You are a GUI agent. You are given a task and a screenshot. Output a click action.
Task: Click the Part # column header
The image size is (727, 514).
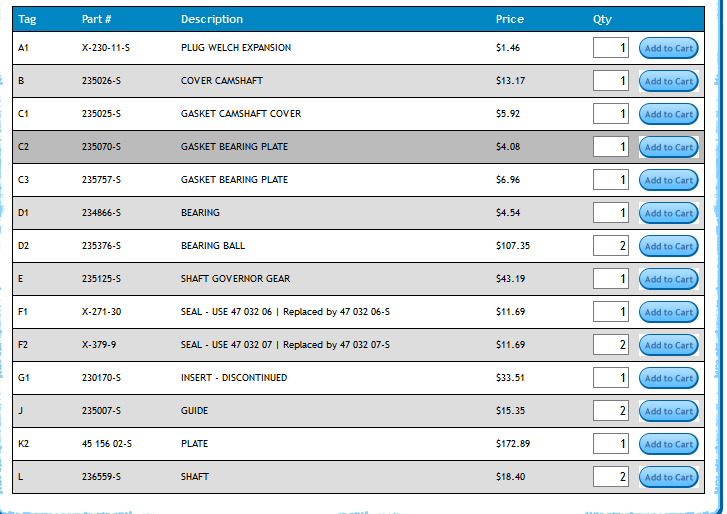[96, 19]
